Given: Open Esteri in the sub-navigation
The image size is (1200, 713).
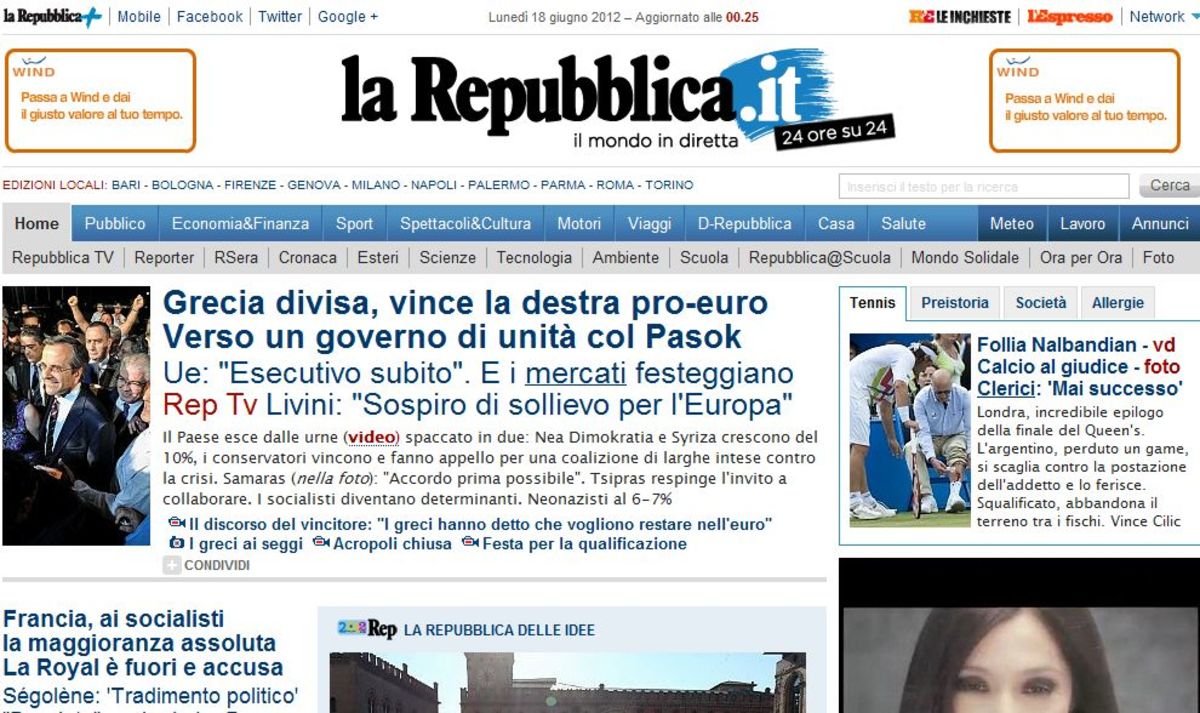Looking at the screenshot, I should (x=378, y=257).
